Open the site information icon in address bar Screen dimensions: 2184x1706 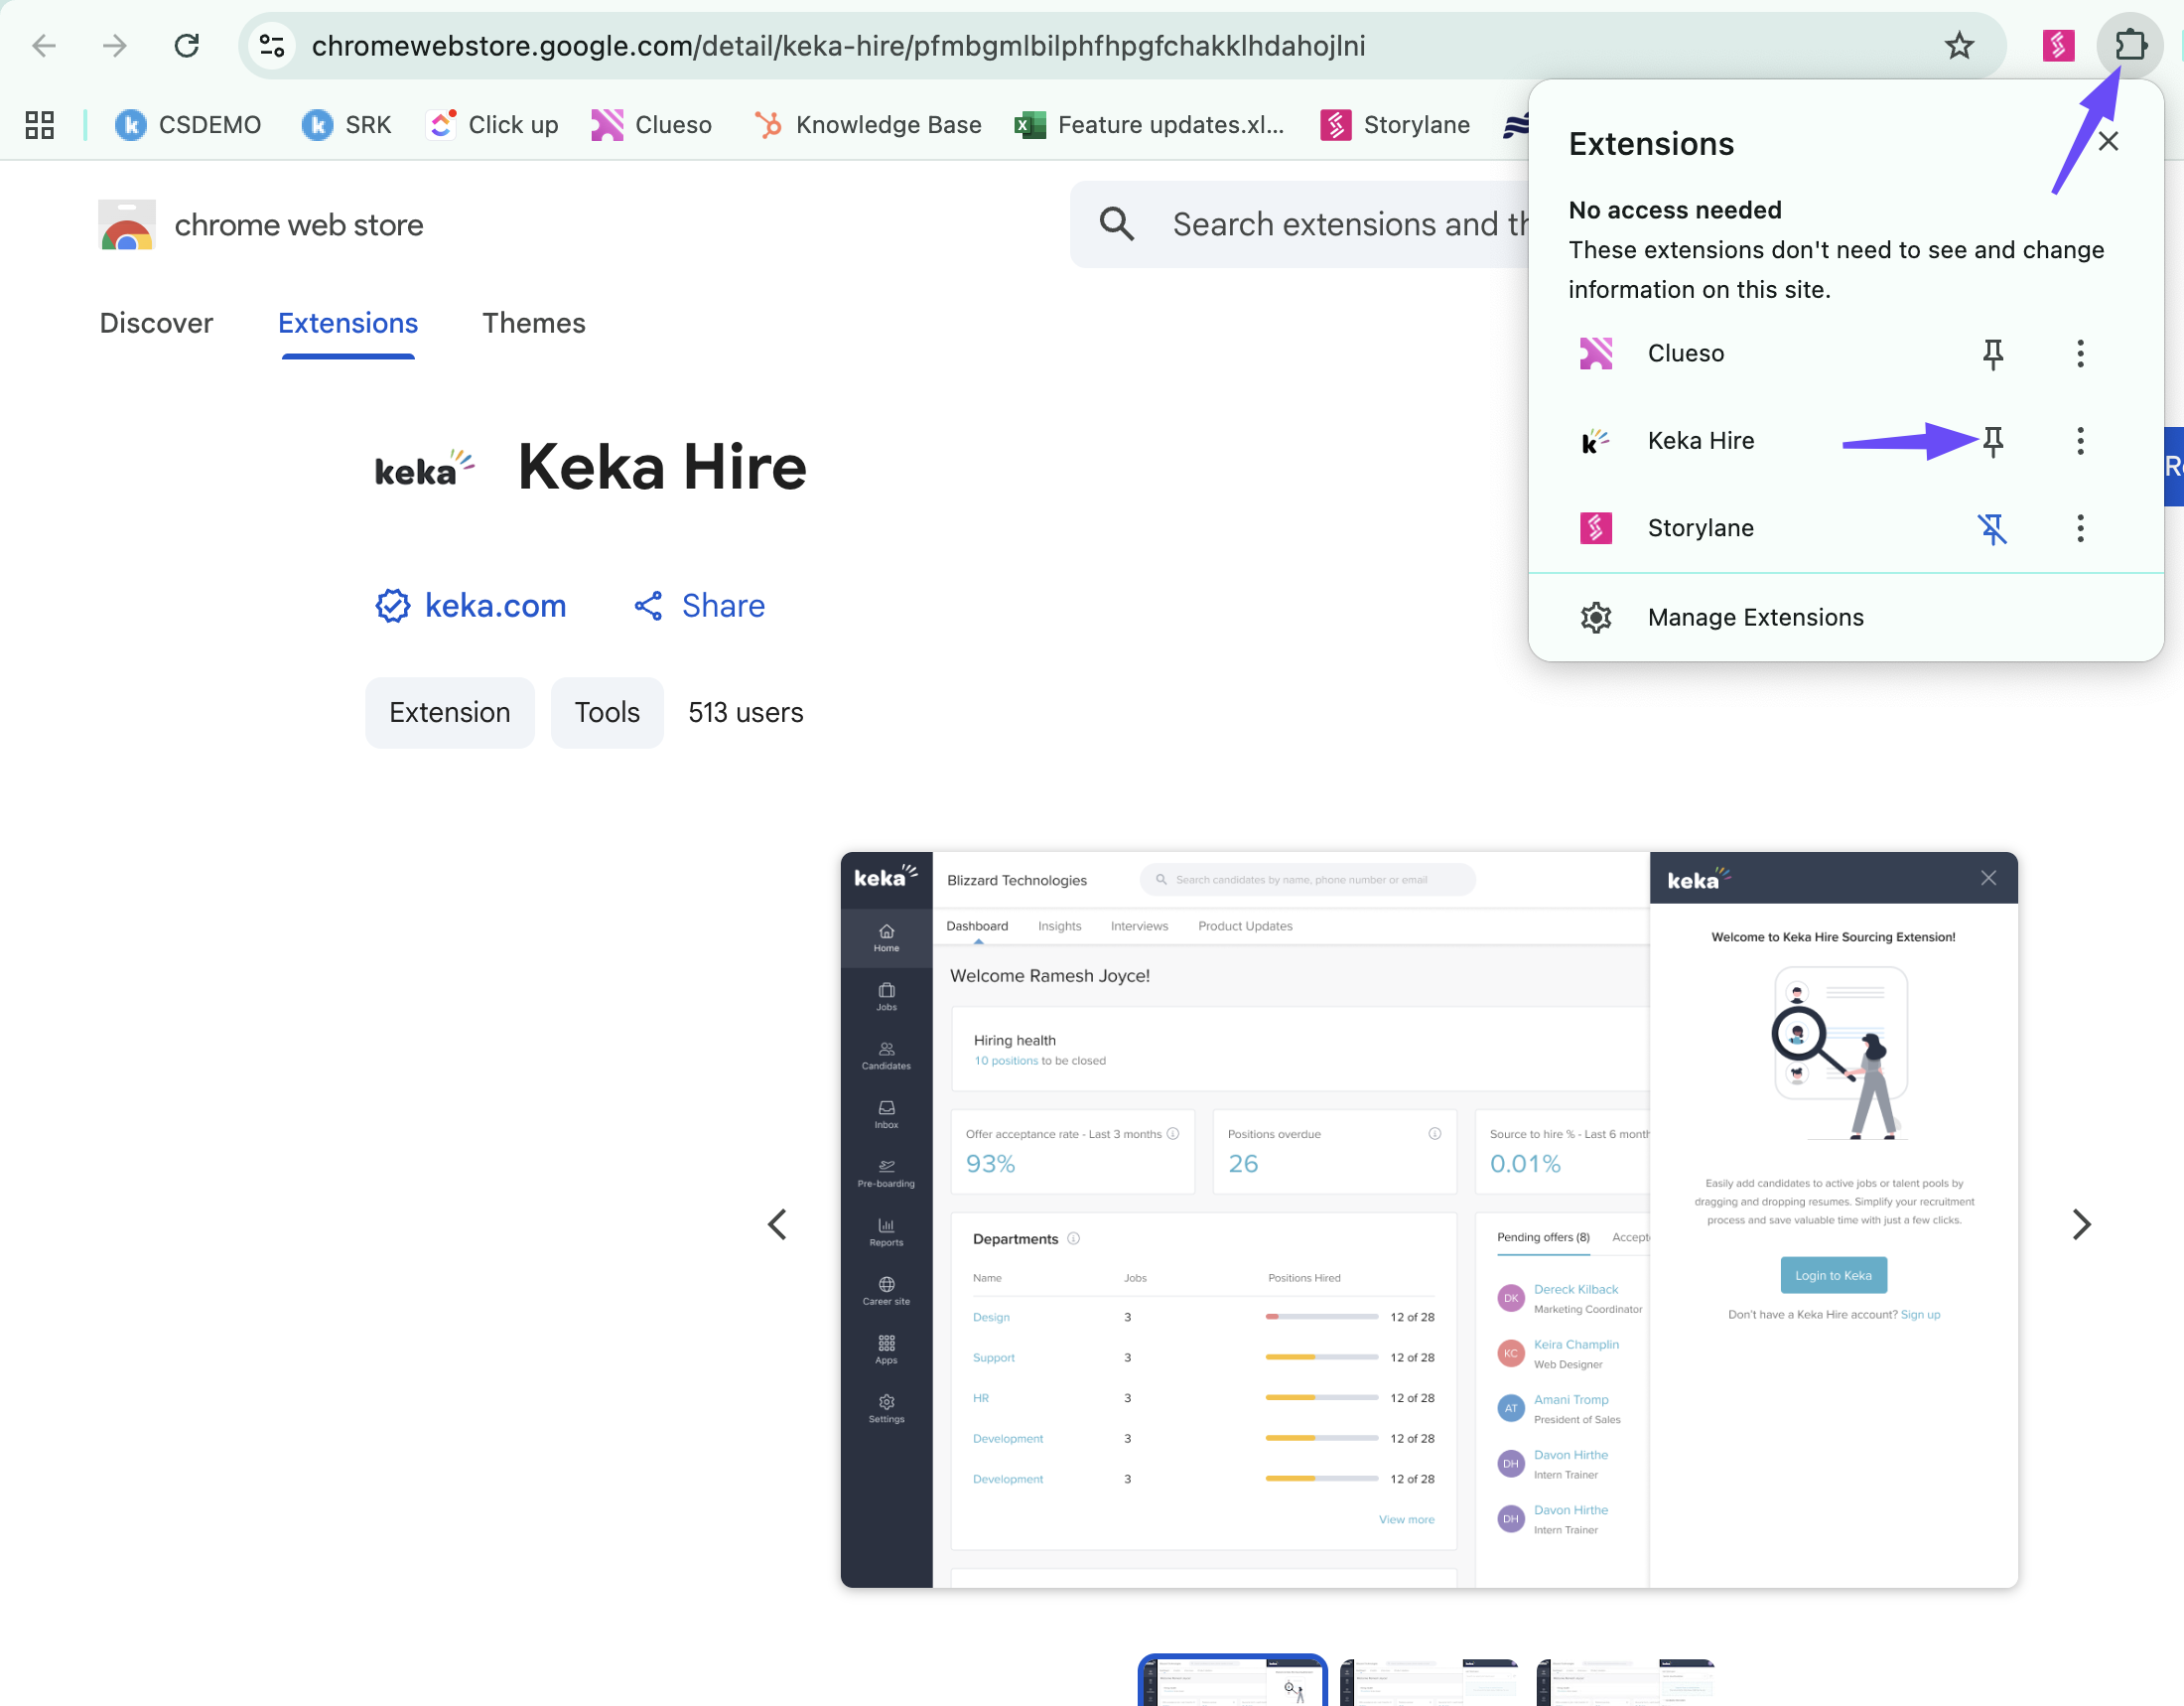pyautogui.click(x=272, y=45)
